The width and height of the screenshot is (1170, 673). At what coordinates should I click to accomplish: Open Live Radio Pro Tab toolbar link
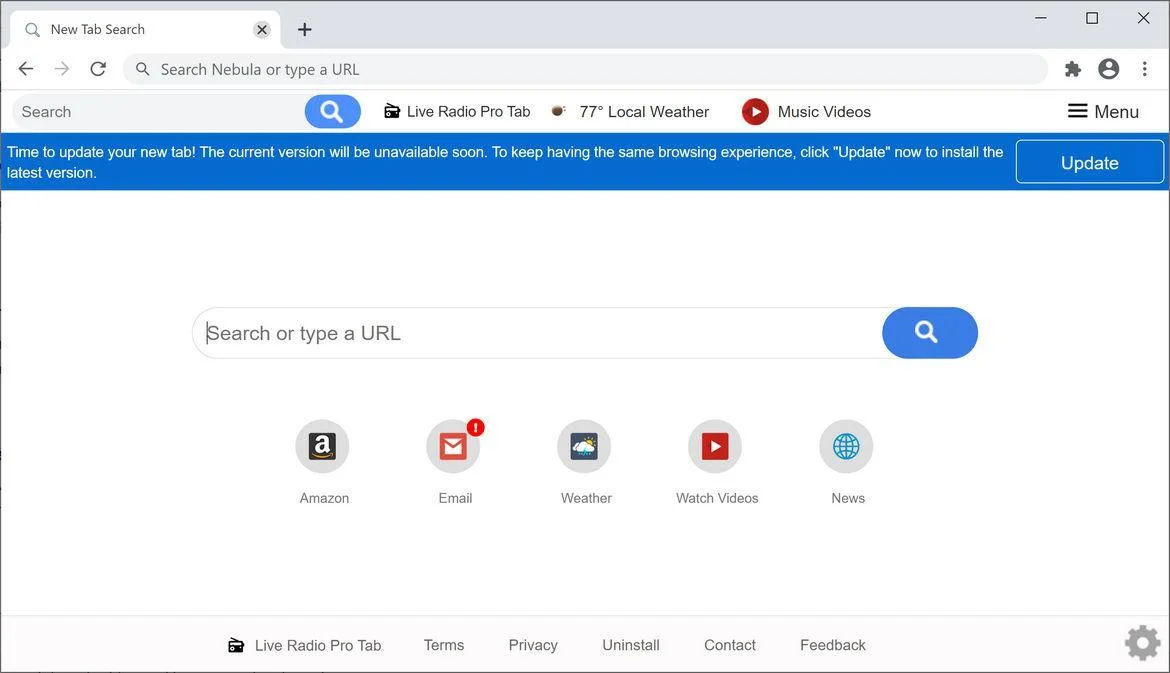pyautogui.click(x=457, y=112)
